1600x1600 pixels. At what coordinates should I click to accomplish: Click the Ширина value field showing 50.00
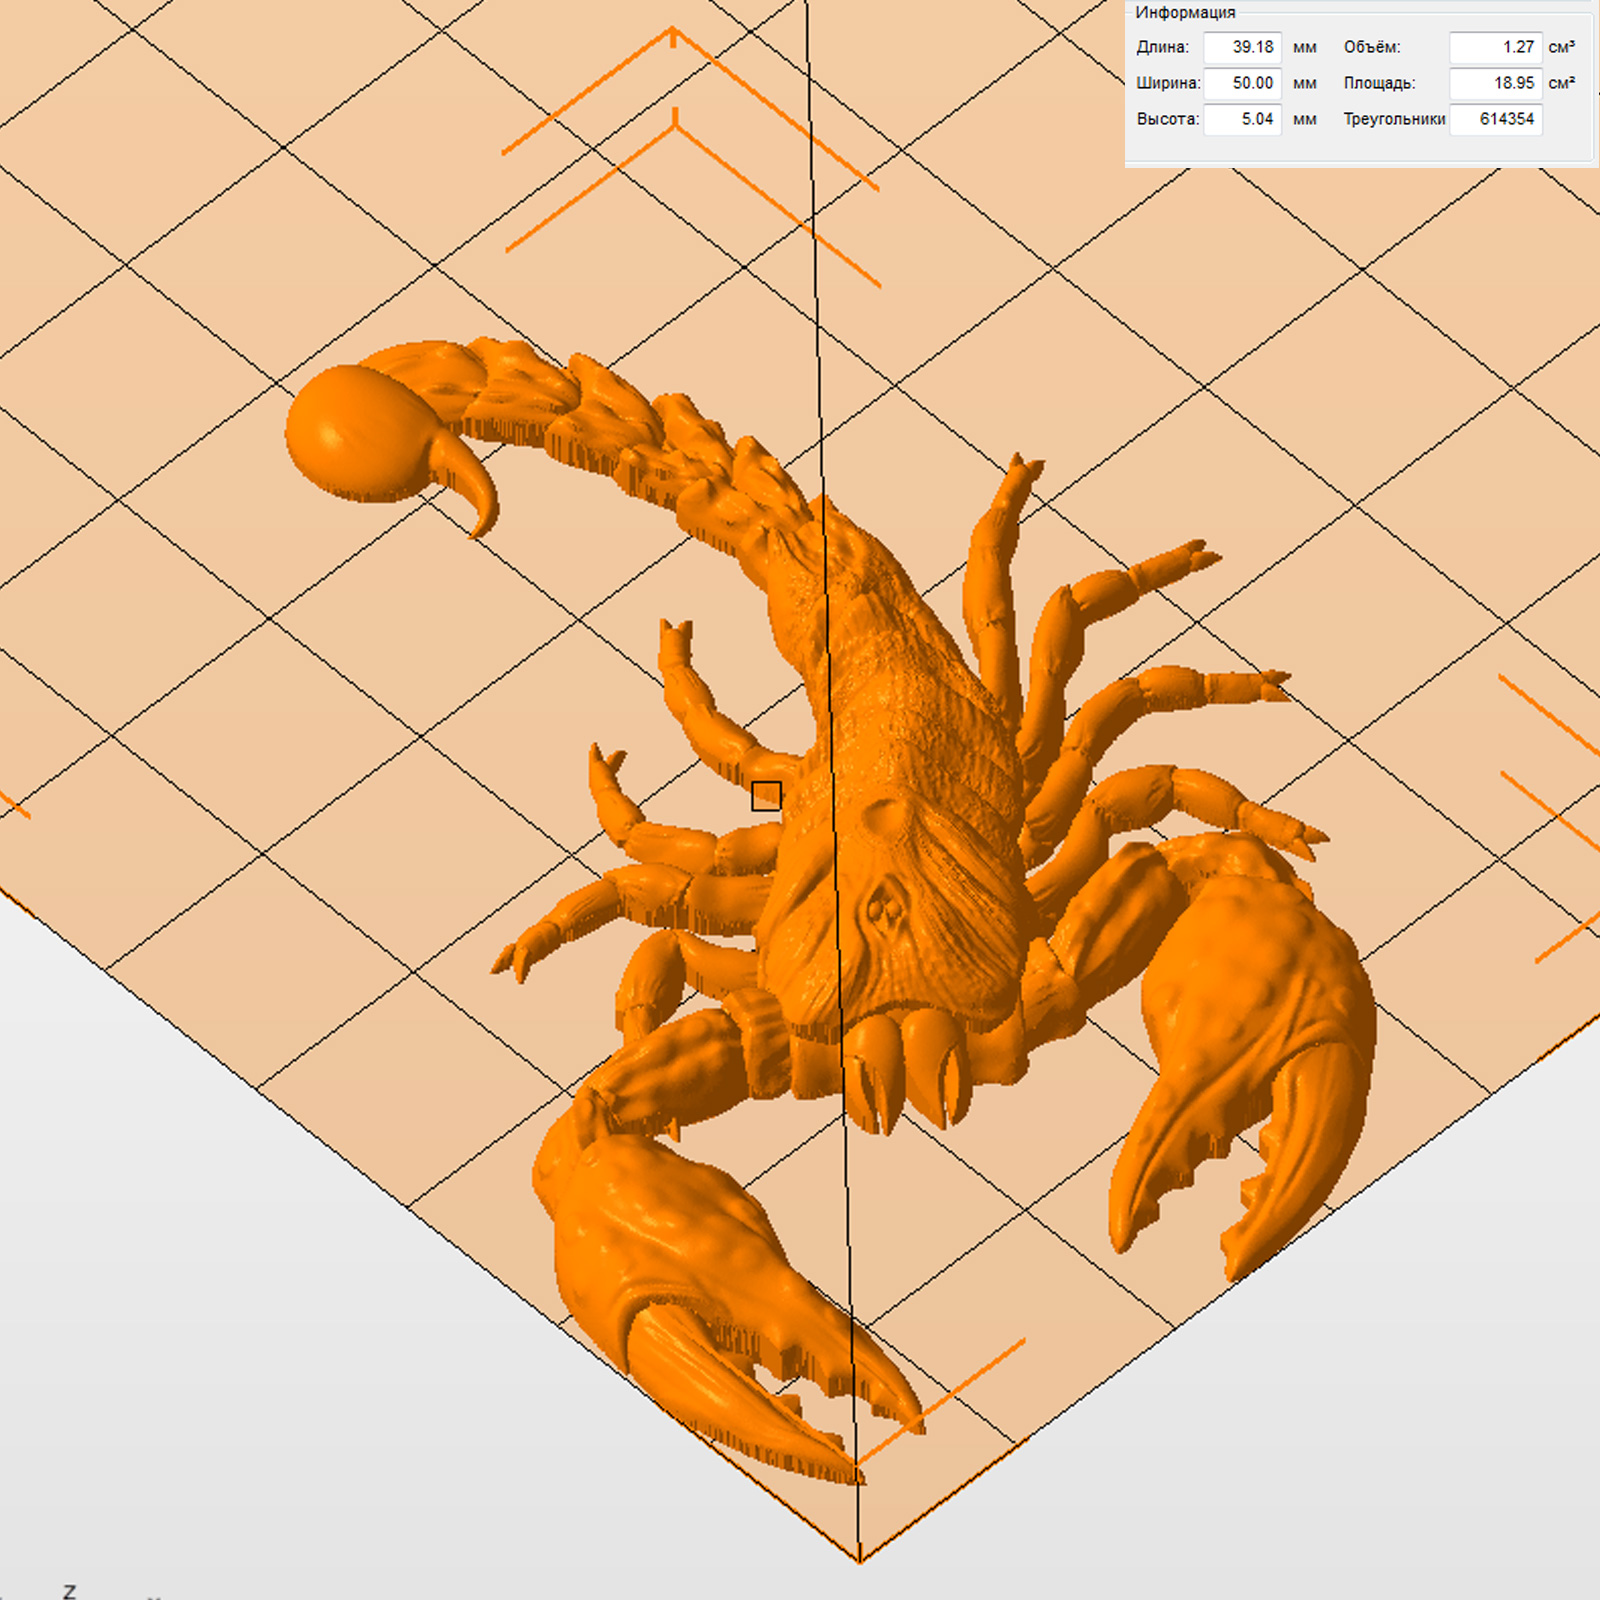point(1242,83)
